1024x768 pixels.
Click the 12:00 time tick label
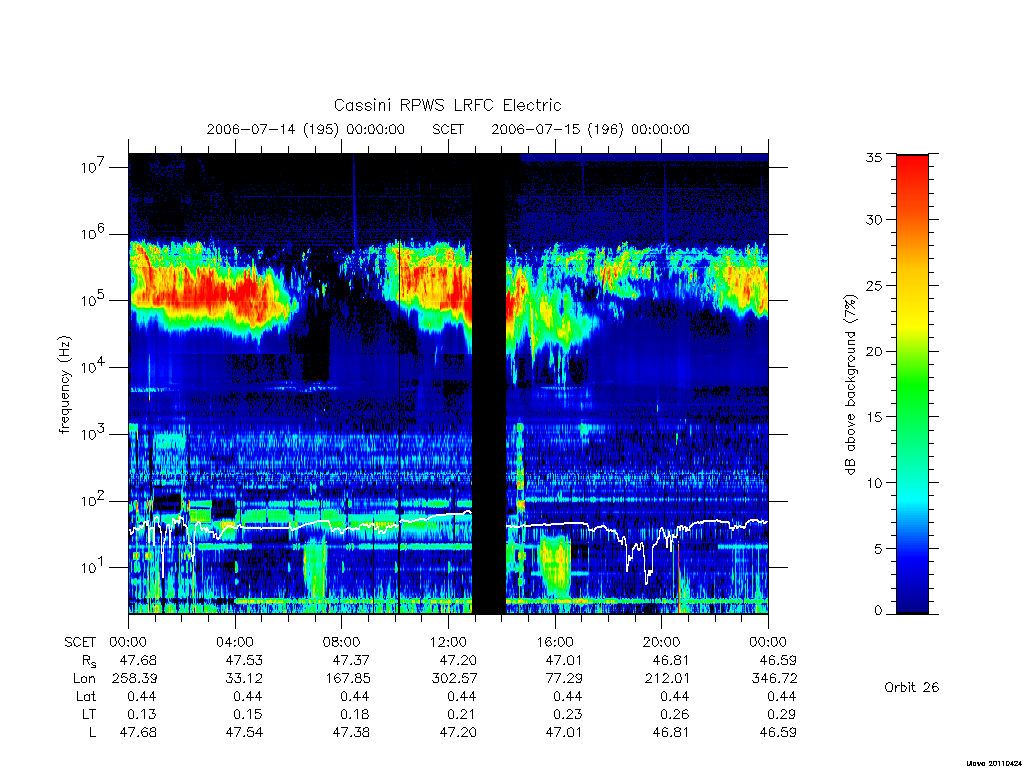tap(448, 642)
